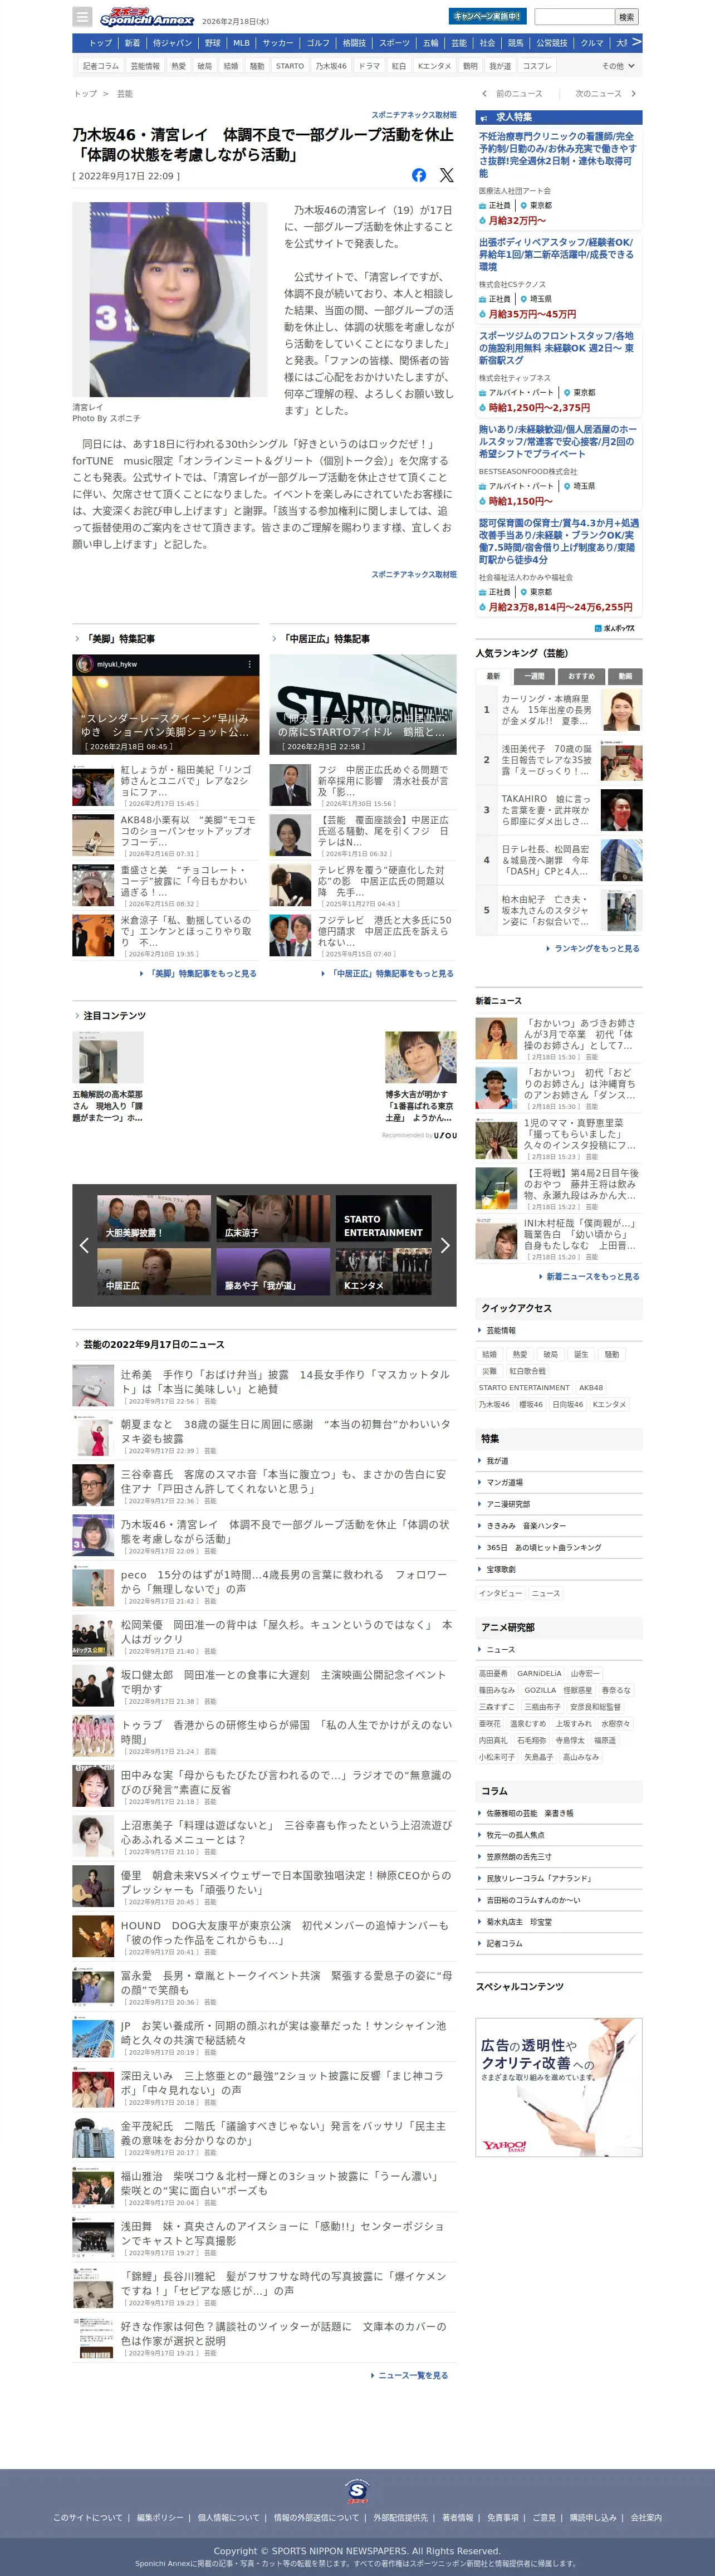Select the ゴルフ nav tab

318,43
